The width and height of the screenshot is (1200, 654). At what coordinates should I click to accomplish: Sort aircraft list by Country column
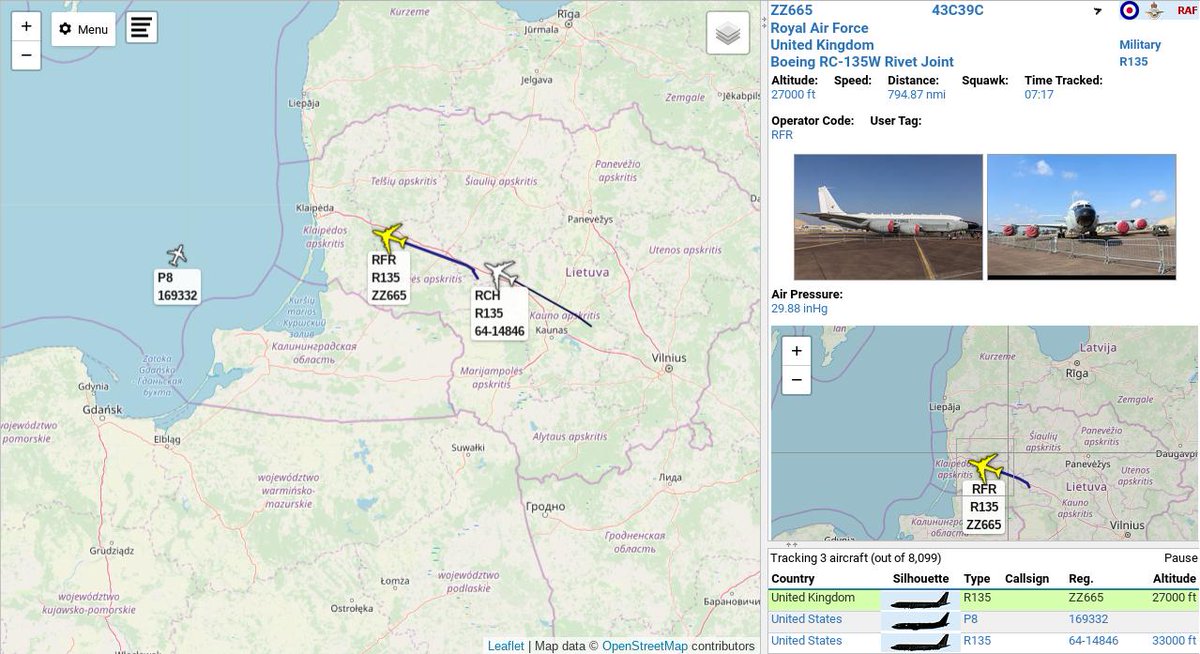(793, 578)
